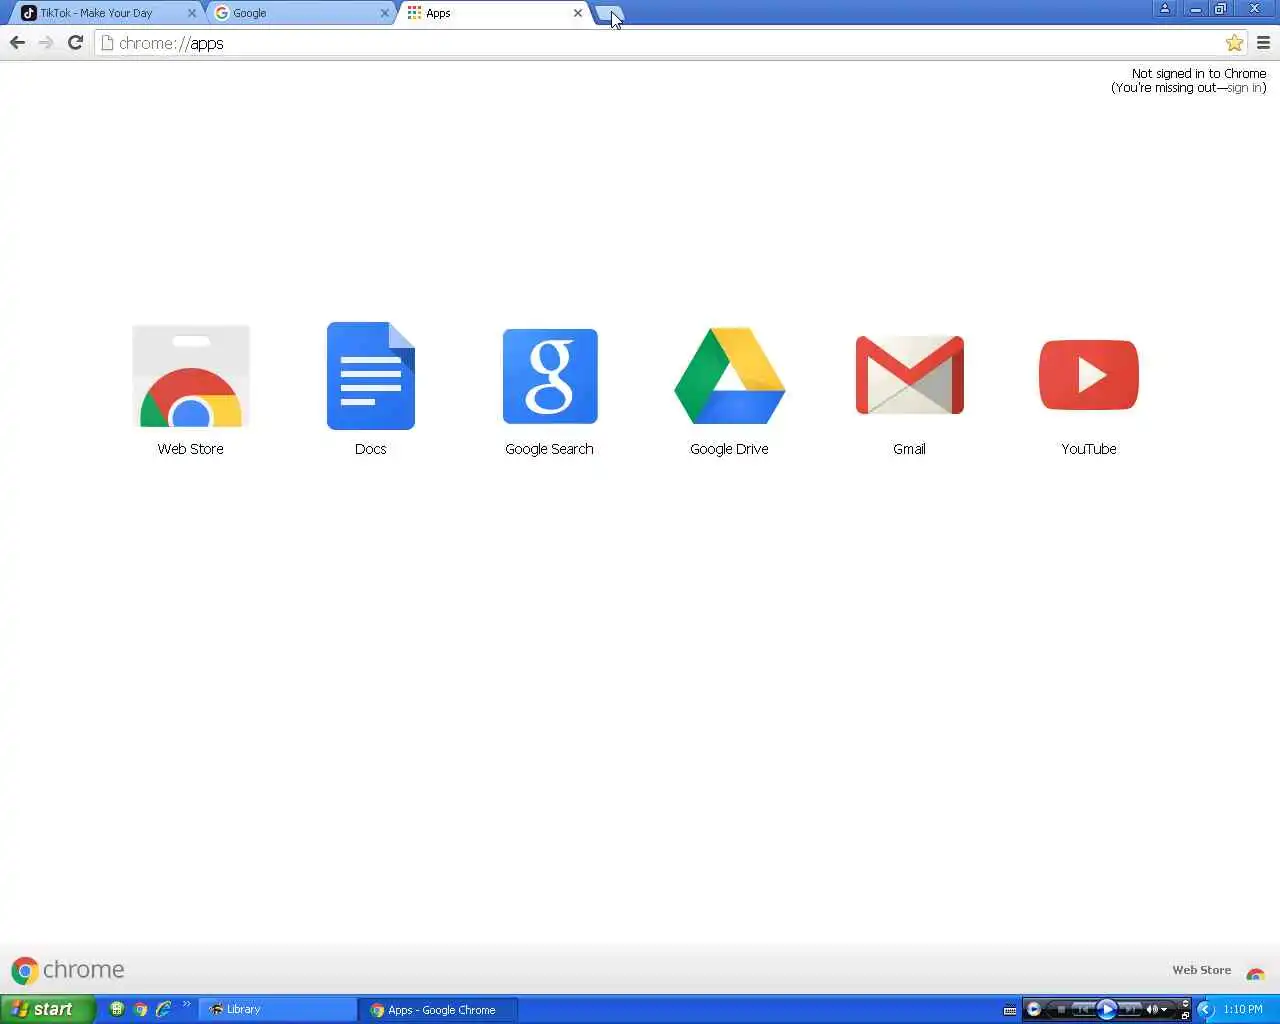Bookmark this page with the star
1280x1024 pixels.
pos(1234,43)
